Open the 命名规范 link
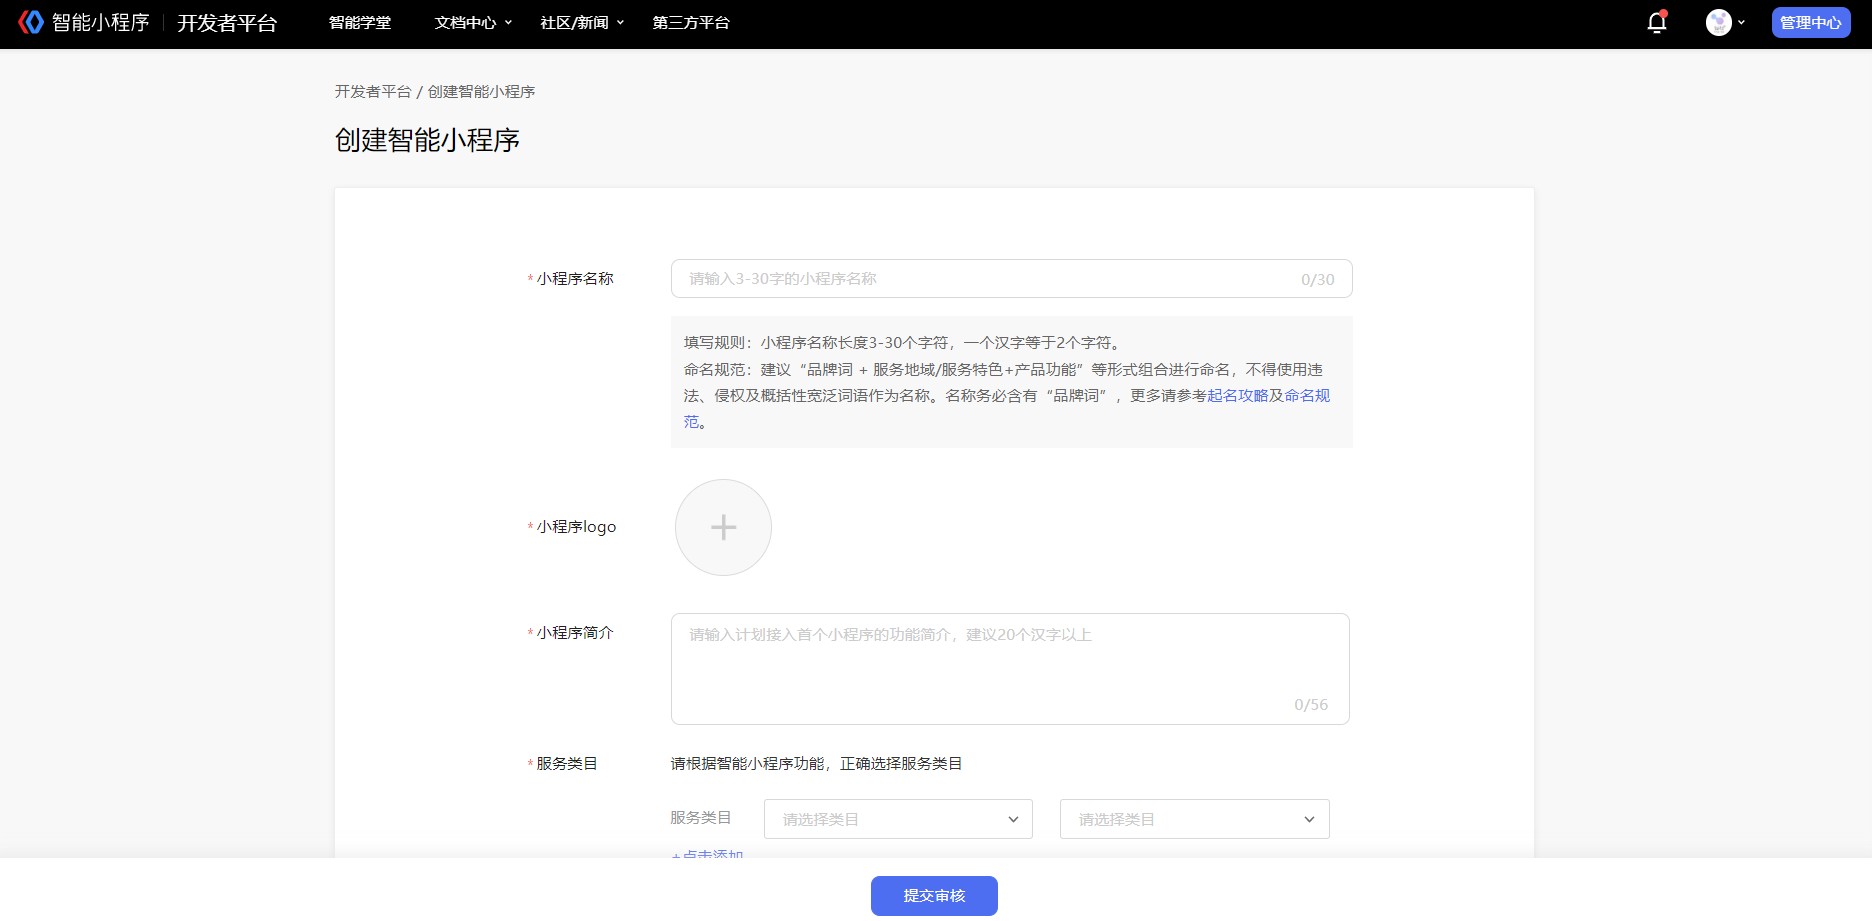Screen dimensions: 1872x921 (x=1307, y=396)
